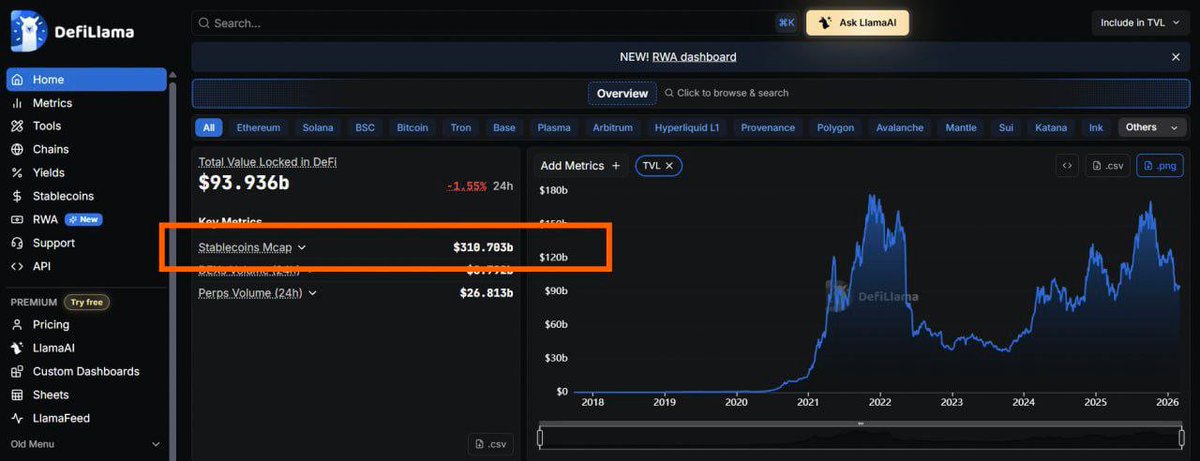The height and width of the screenshot is (461, 1200).
Task: Click the ⌘K shortcut badge in the search bar
Action: point(786,23)
